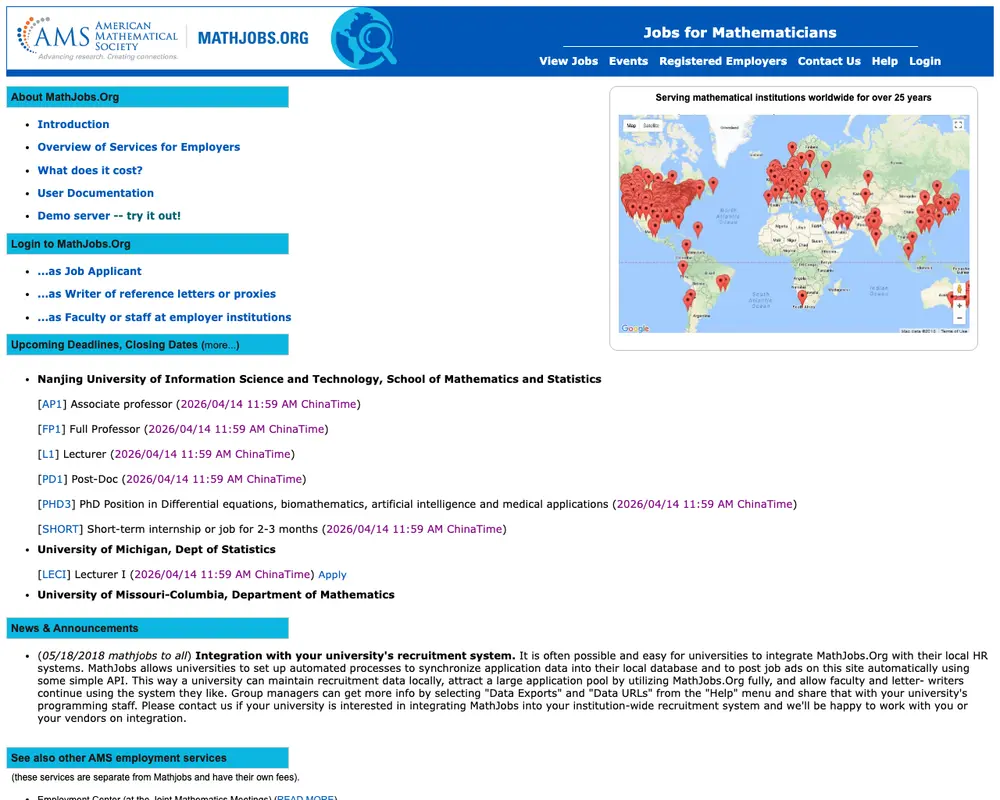This screenshot has height=800, width=1000.
Task: Click the MATHJOBS.ORG logo text
Action: click(x=253, y=38)
